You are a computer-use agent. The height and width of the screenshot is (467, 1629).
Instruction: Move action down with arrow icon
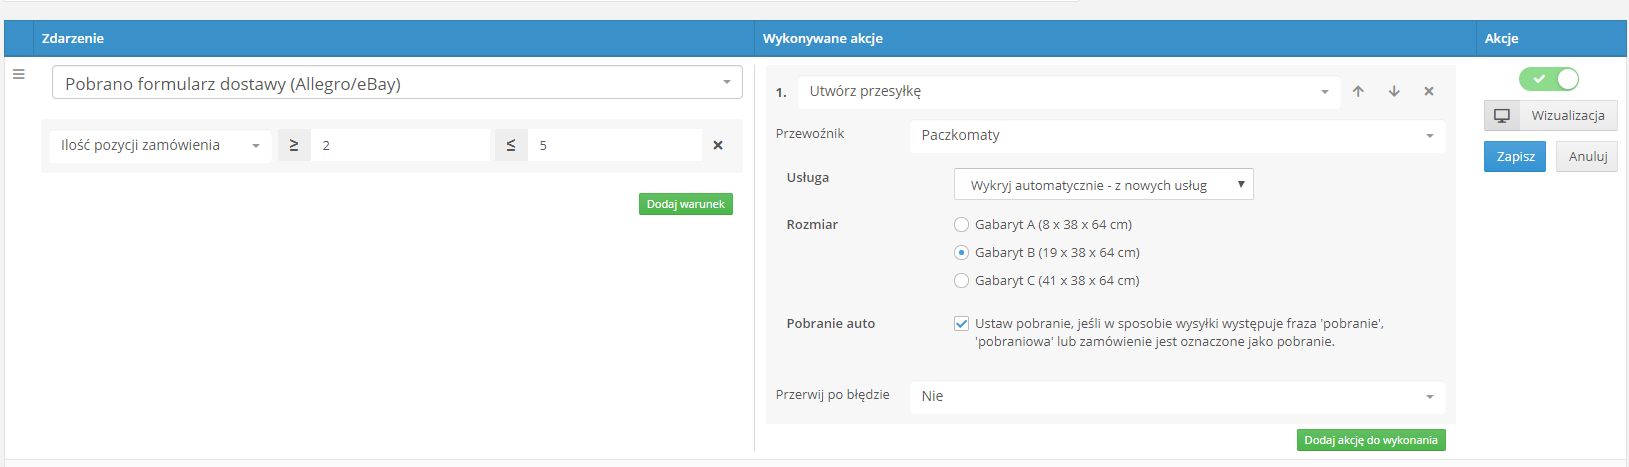point(1394,91)
